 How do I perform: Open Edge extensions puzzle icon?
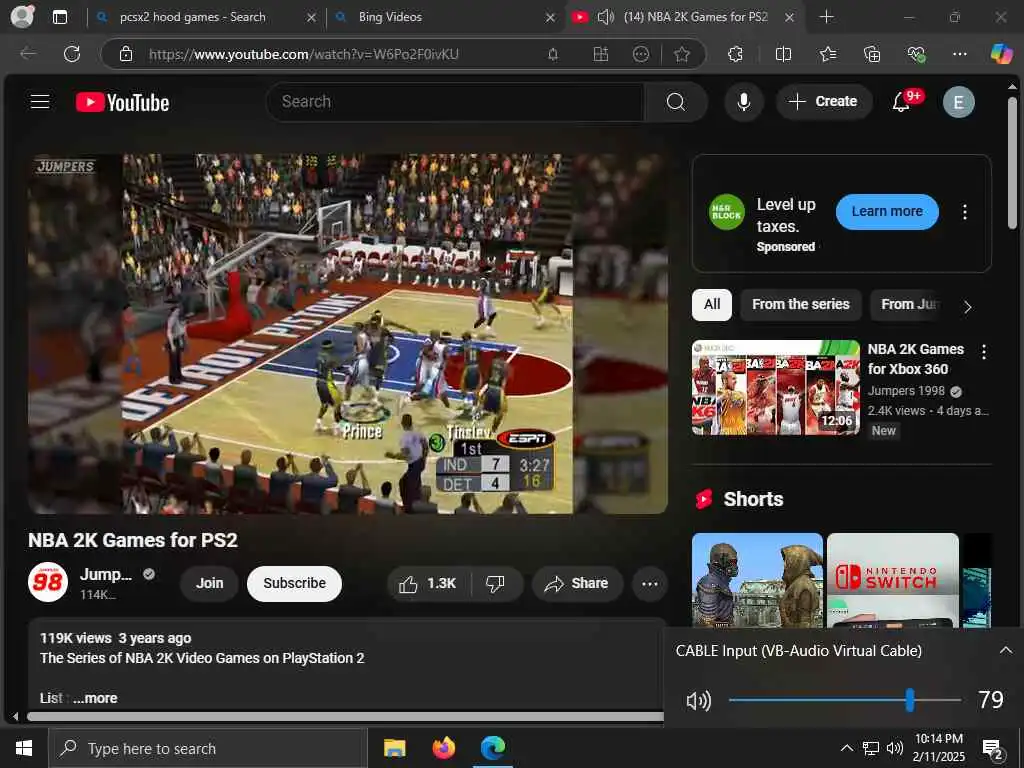click(735, 54)
